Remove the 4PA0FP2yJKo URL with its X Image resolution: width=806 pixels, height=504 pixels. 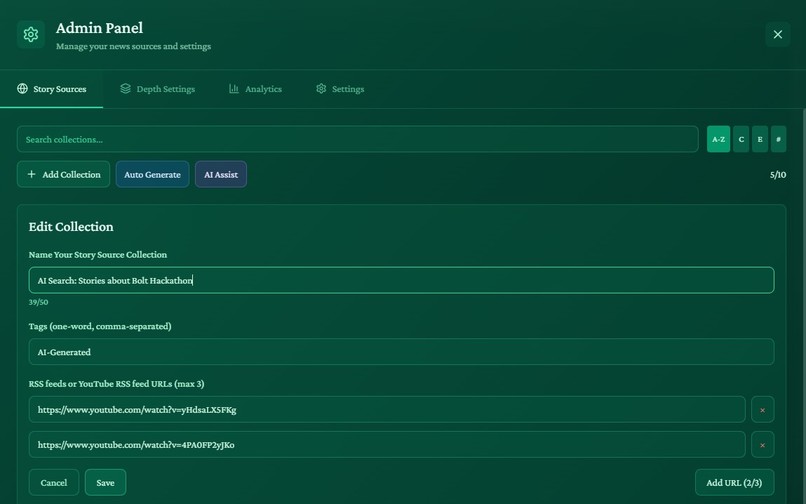[x=762, y=444]
